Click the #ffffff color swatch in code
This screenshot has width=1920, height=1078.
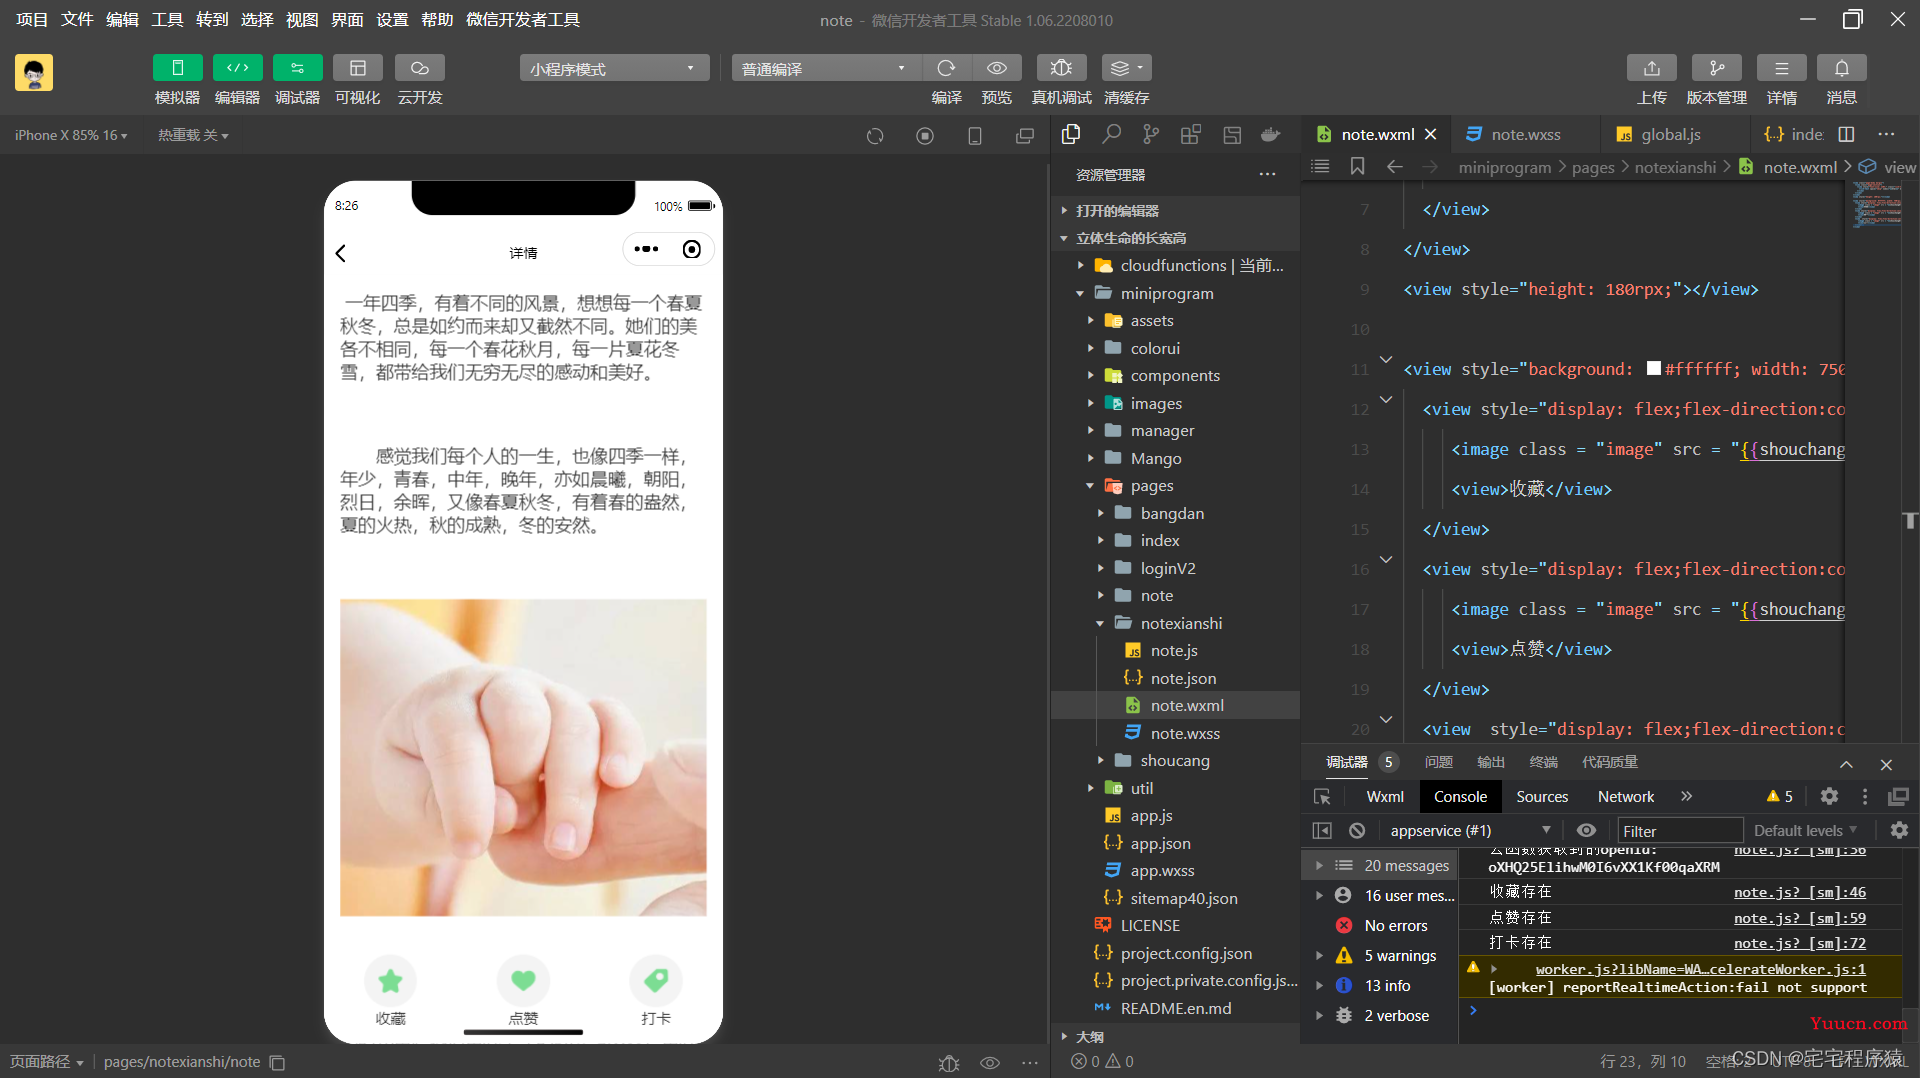1654,369
